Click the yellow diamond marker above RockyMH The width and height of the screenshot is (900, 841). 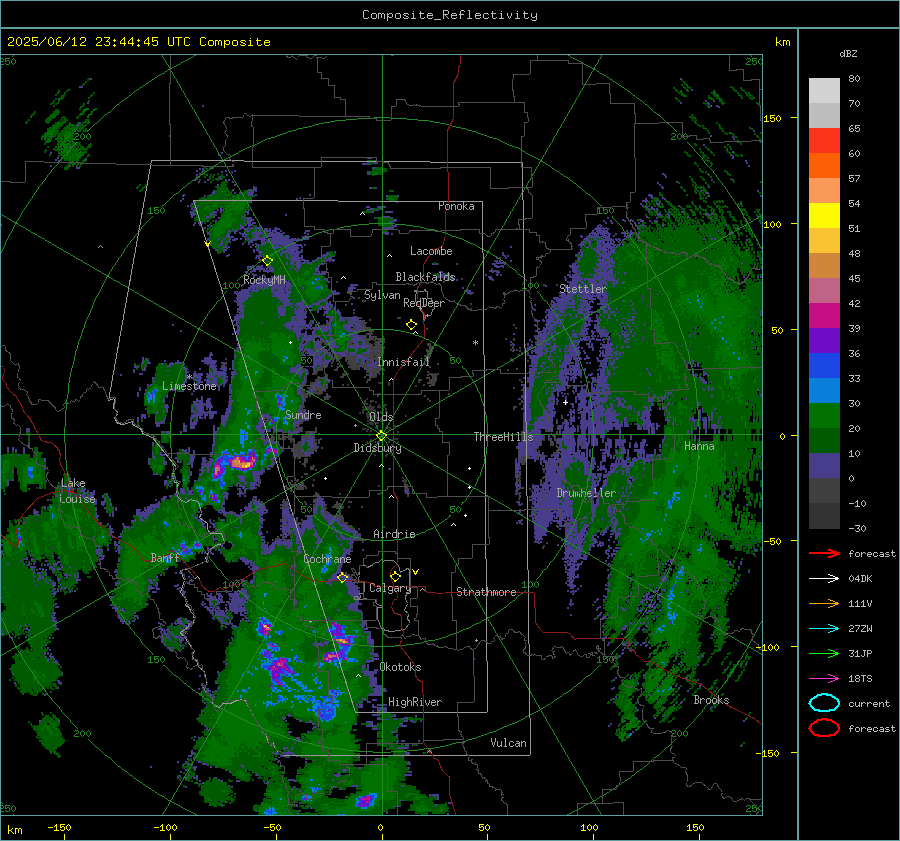[267, 261]
